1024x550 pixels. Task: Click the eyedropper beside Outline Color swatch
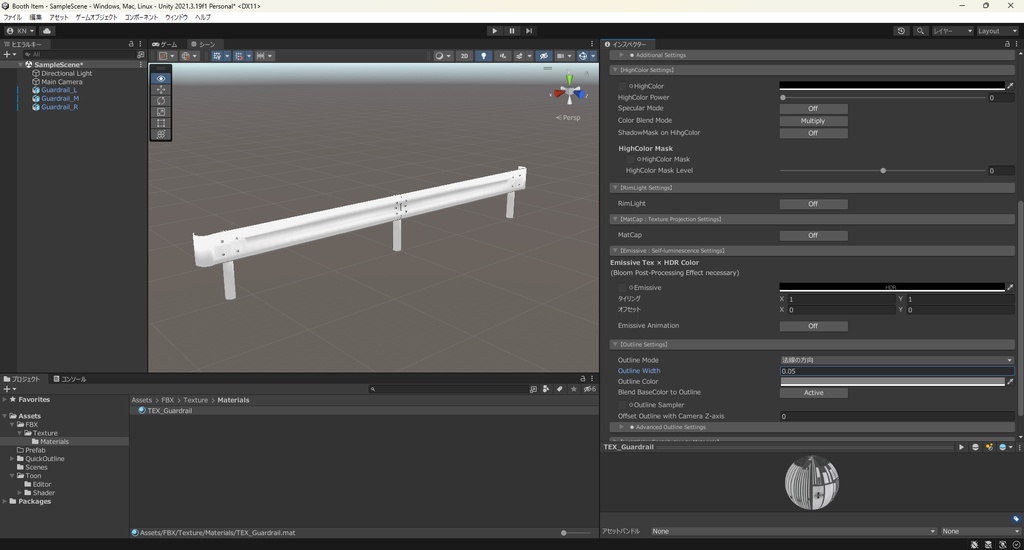1010,381
